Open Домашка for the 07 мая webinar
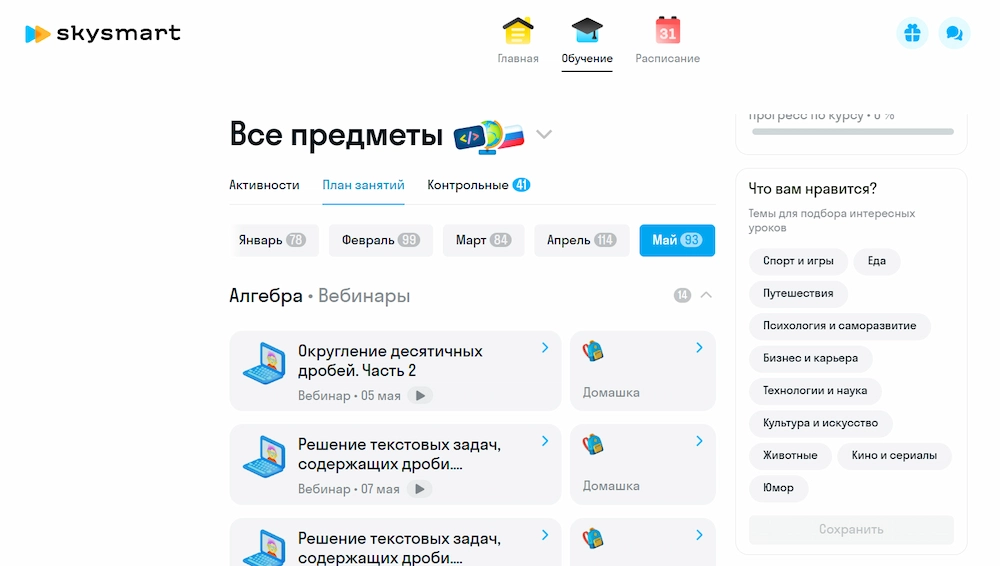 coord(643,465)
